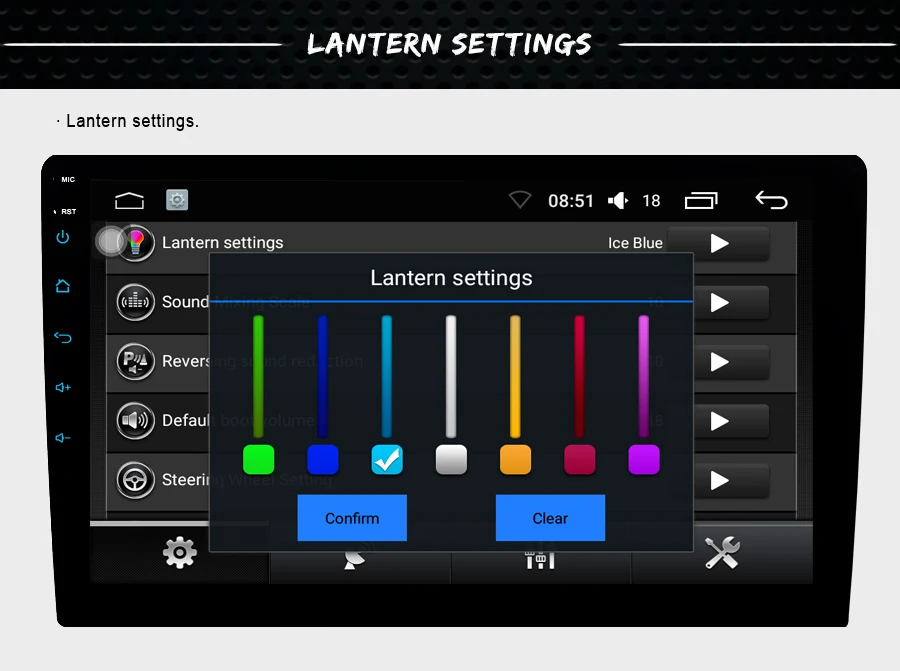Image resolution: width=900 pixels, height=671 pixels.
Task: Open the gear settings bottom tab
Action: (180, 553)
